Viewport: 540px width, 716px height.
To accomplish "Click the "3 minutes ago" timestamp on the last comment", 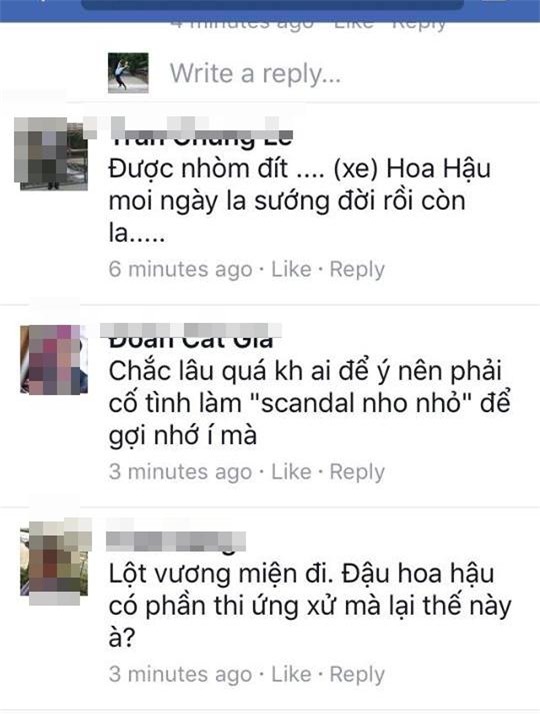I will pyautogui.click(x=180, y=674).
